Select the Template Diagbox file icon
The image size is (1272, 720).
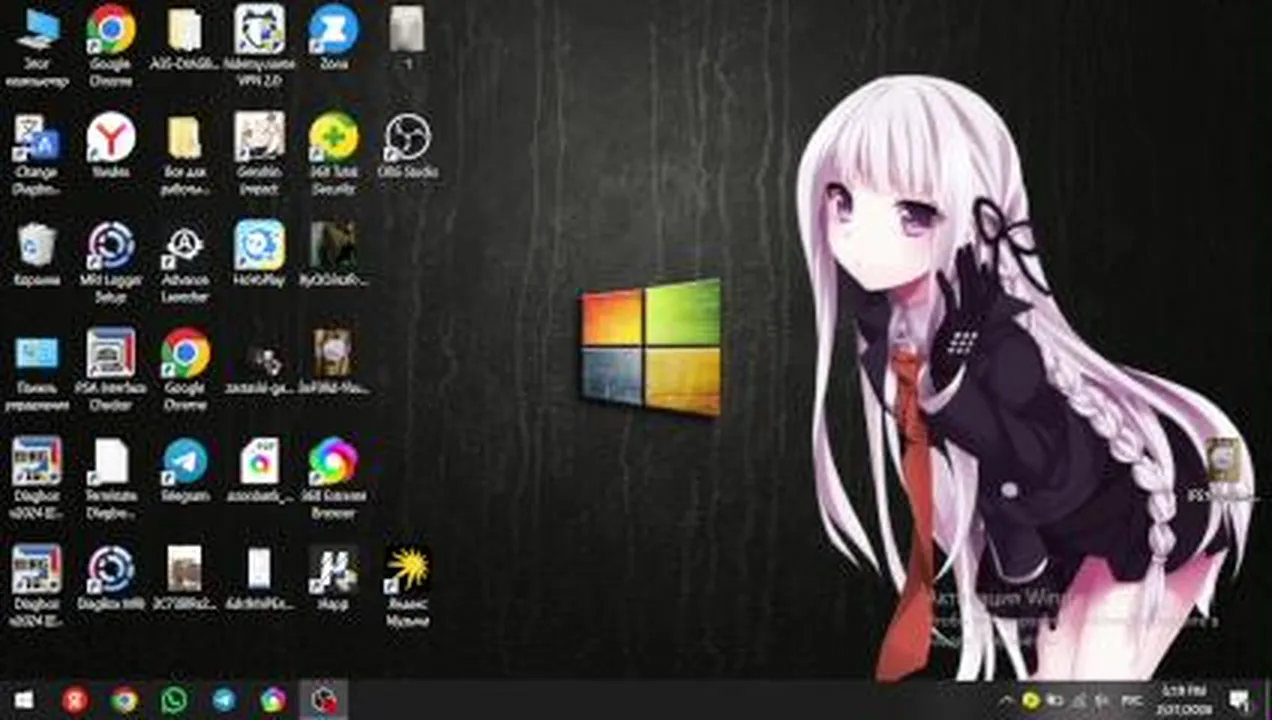[x=111, y=478]
